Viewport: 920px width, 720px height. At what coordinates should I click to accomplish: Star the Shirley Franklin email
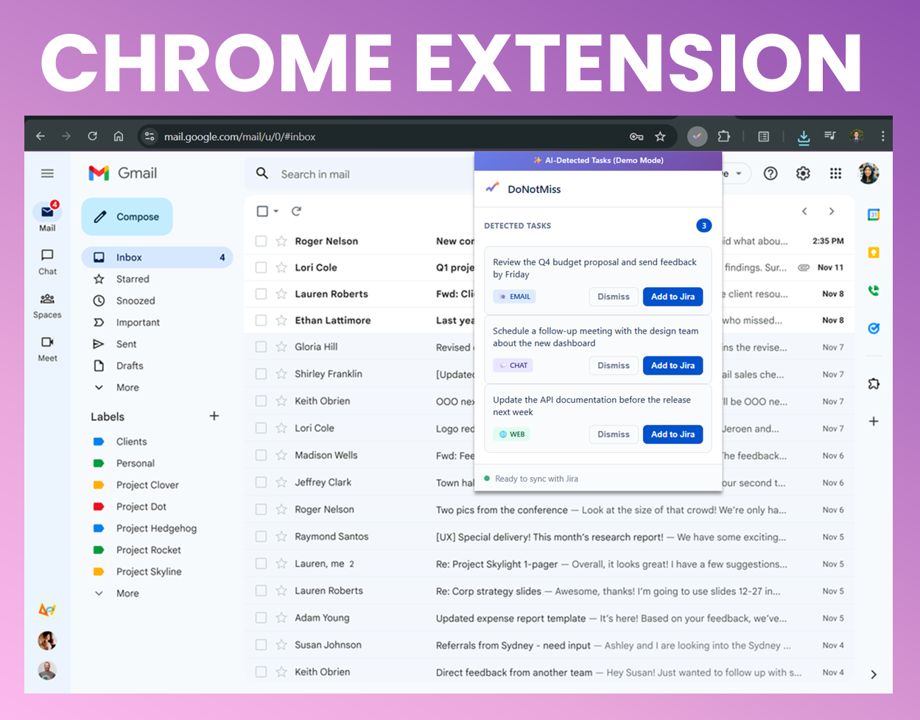coord(282,374)
